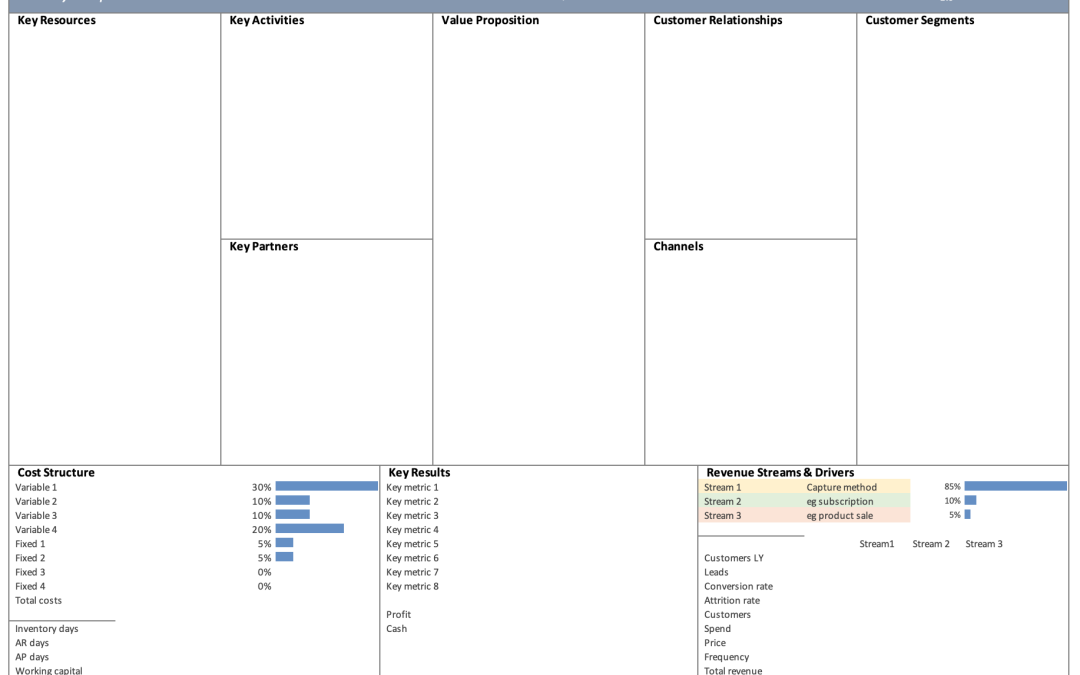Click the Key Resources section heading
Screen dimensions: 1080x675
click(56, 20)
